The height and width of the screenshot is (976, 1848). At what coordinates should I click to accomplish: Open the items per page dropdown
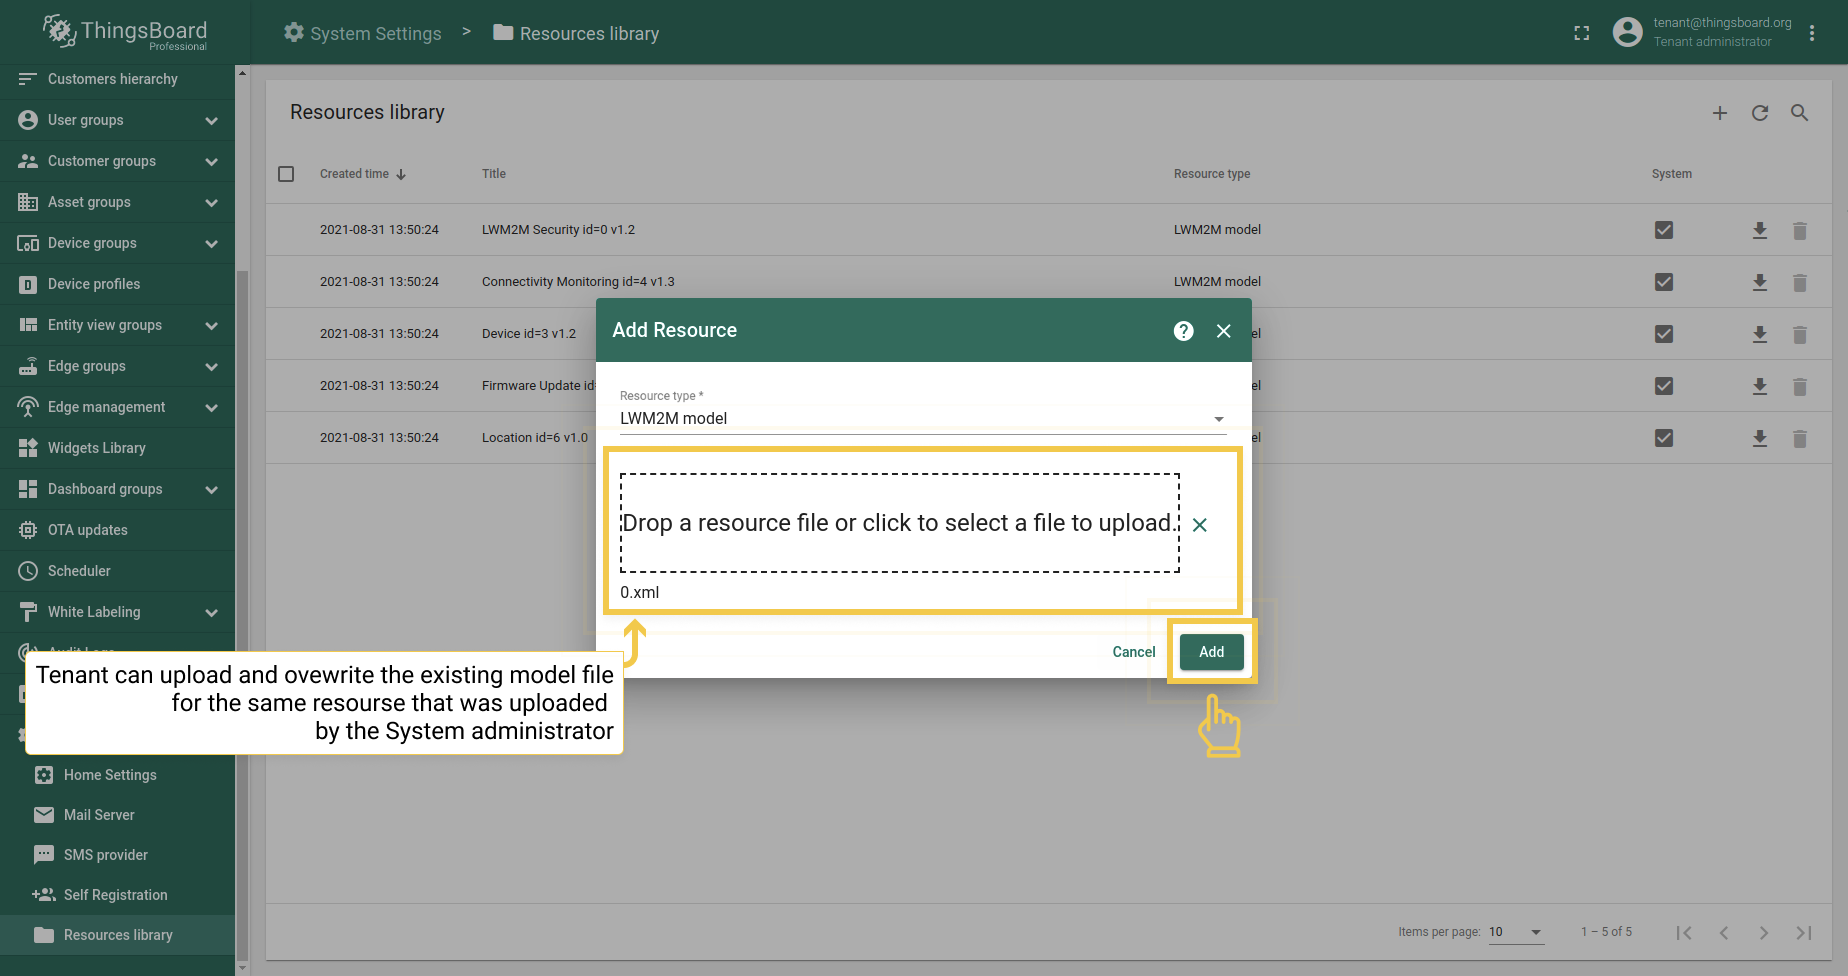click(x=1516, y=932)
